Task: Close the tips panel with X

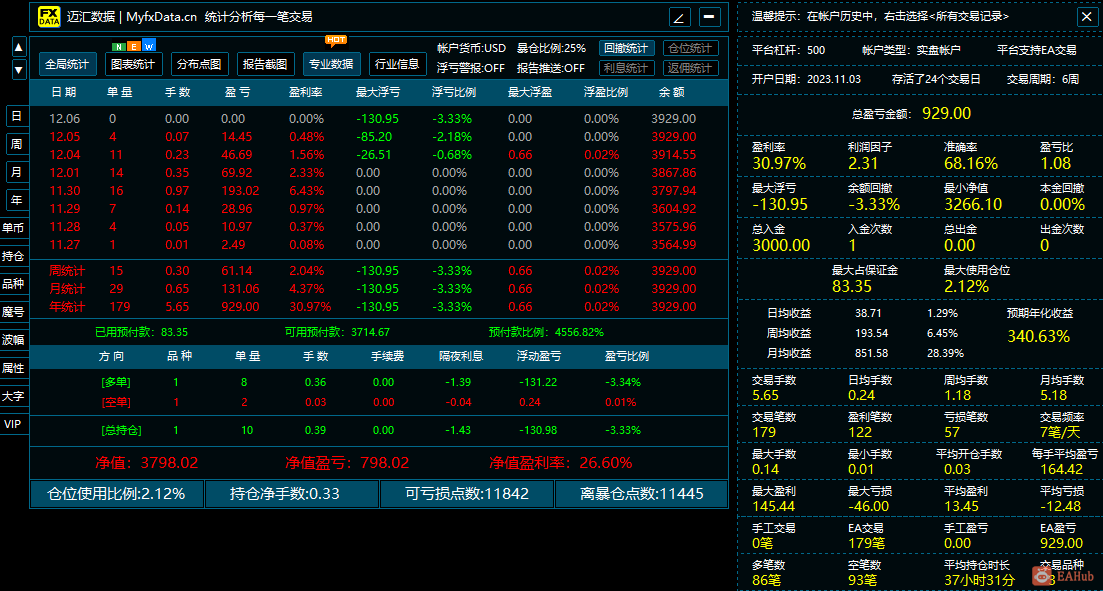Action: [x=1084, y=17]
